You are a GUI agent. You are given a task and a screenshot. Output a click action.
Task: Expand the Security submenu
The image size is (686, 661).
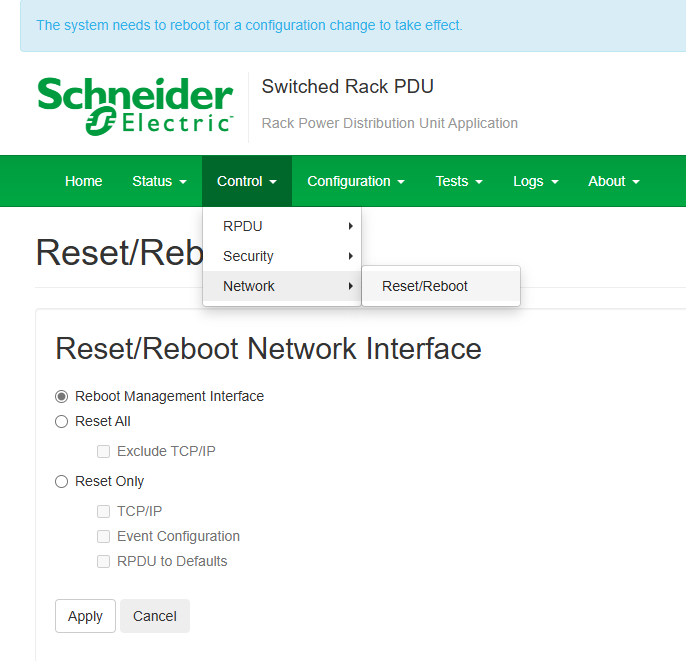281,256
